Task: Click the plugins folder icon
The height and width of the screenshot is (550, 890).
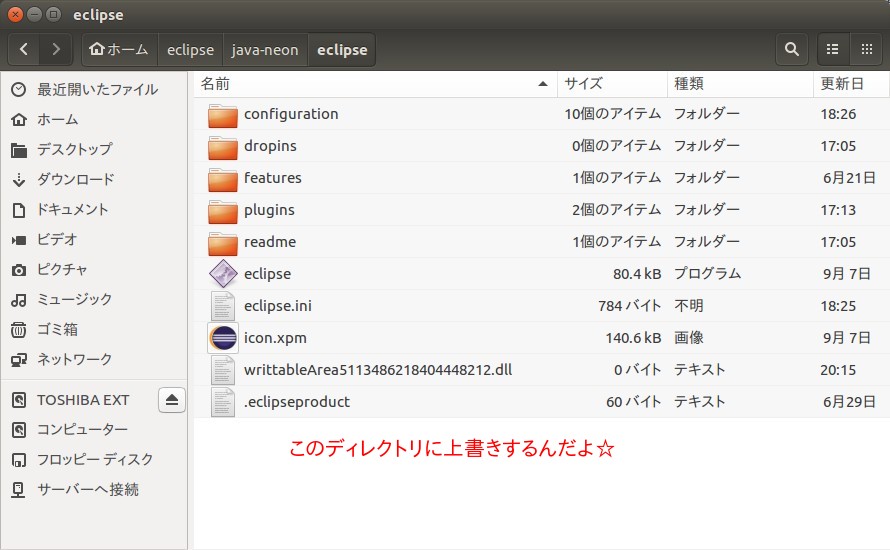Action: point(222,210)
